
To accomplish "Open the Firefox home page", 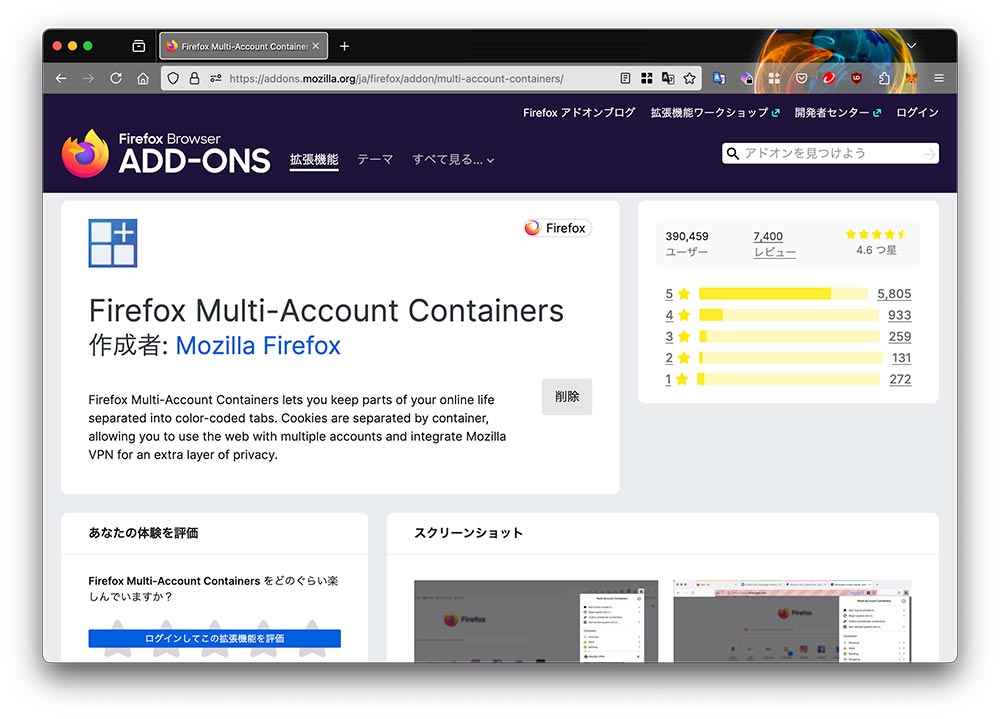I will click(143, 78).
